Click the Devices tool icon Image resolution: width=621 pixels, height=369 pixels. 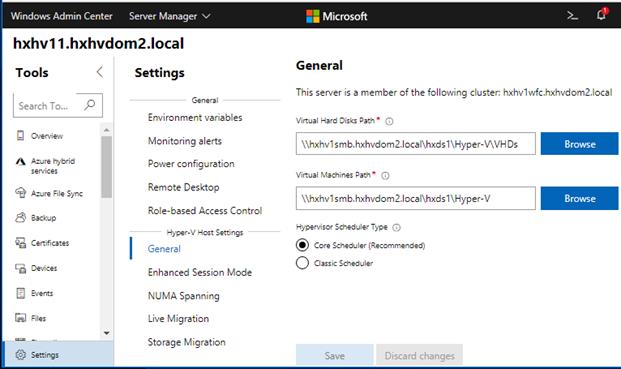click(x=21, y=268)
